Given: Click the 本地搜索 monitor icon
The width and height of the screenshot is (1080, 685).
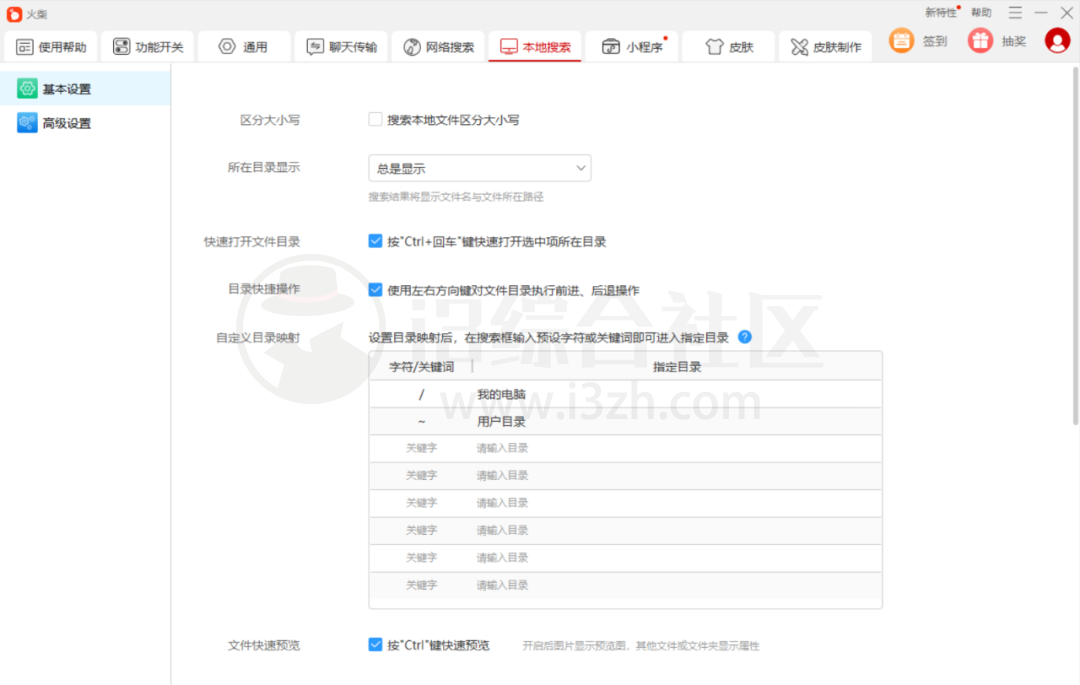Looking at the screenshot, I should [508, 46].
